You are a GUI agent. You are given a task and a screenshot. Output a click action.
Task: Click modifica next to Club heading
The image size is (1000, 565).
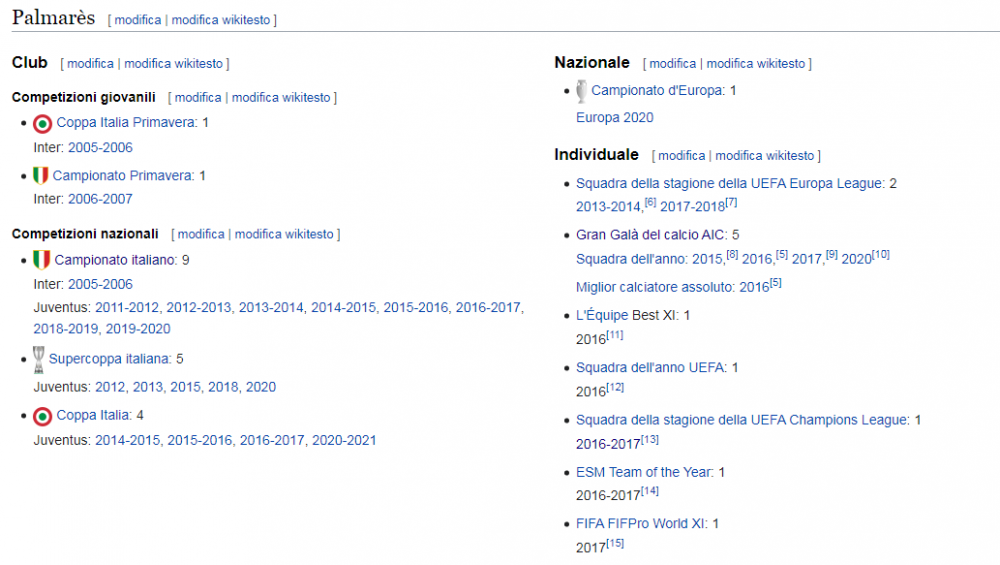coord(91,64)
